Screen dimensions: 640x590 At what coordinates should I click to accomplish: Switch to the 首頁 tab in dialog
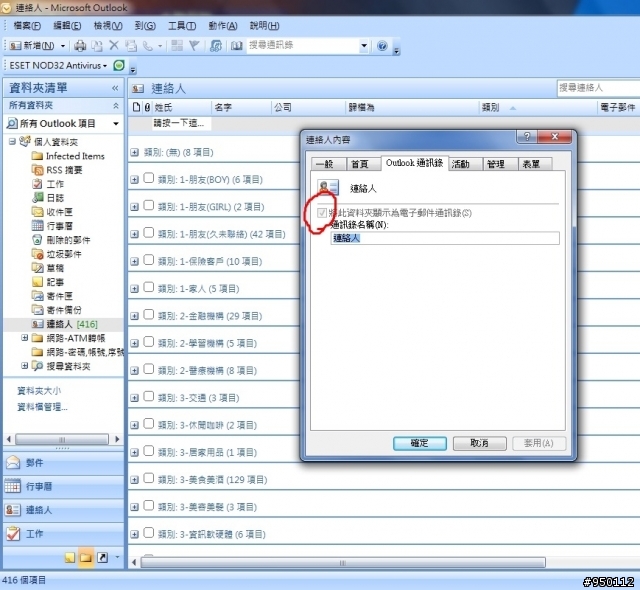tap(363, 164)
